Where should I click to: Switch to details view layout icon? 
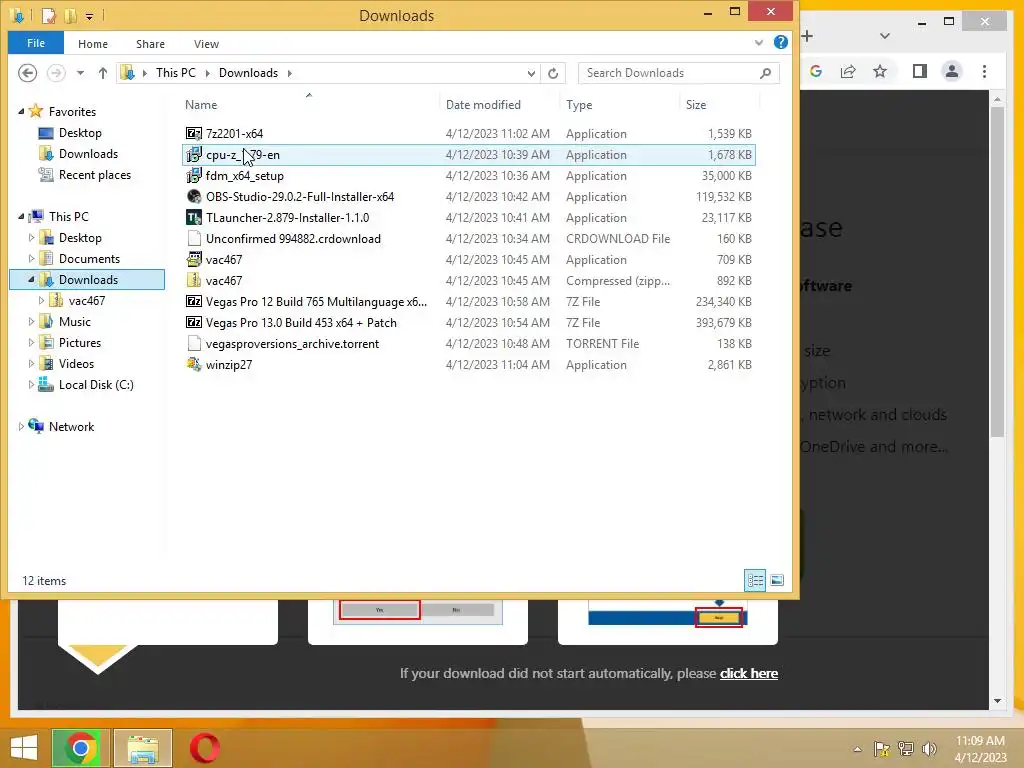tap(756, 581)
